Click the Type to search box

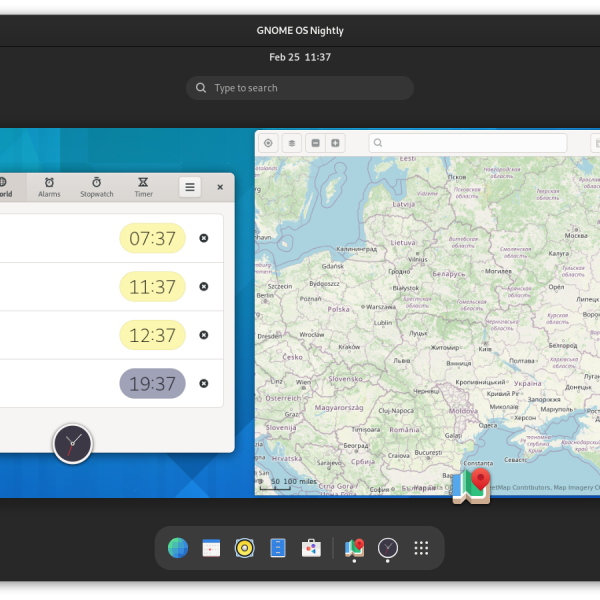(300, 88)
